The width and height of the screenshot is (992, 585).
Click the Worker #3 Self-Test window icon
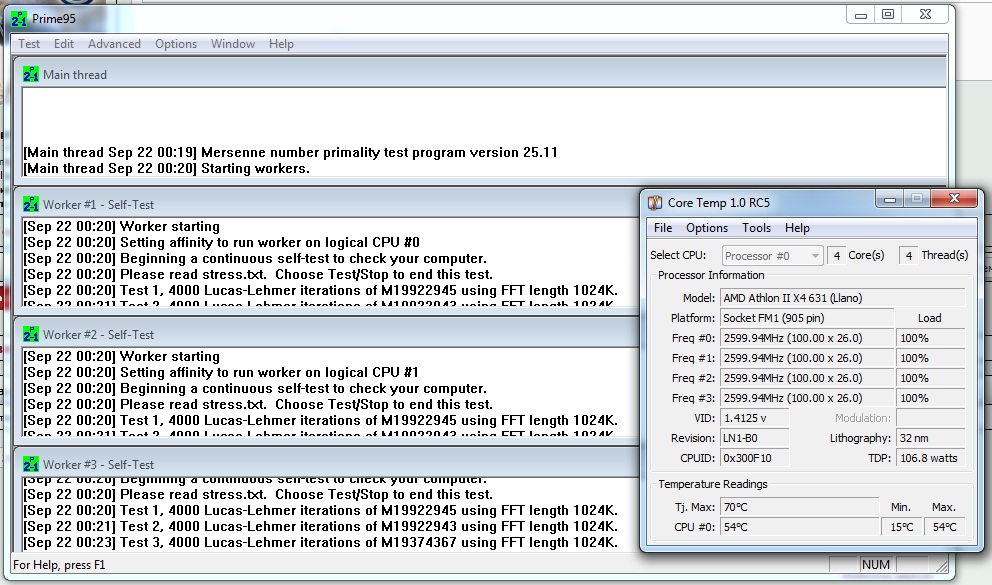(31, 464)
